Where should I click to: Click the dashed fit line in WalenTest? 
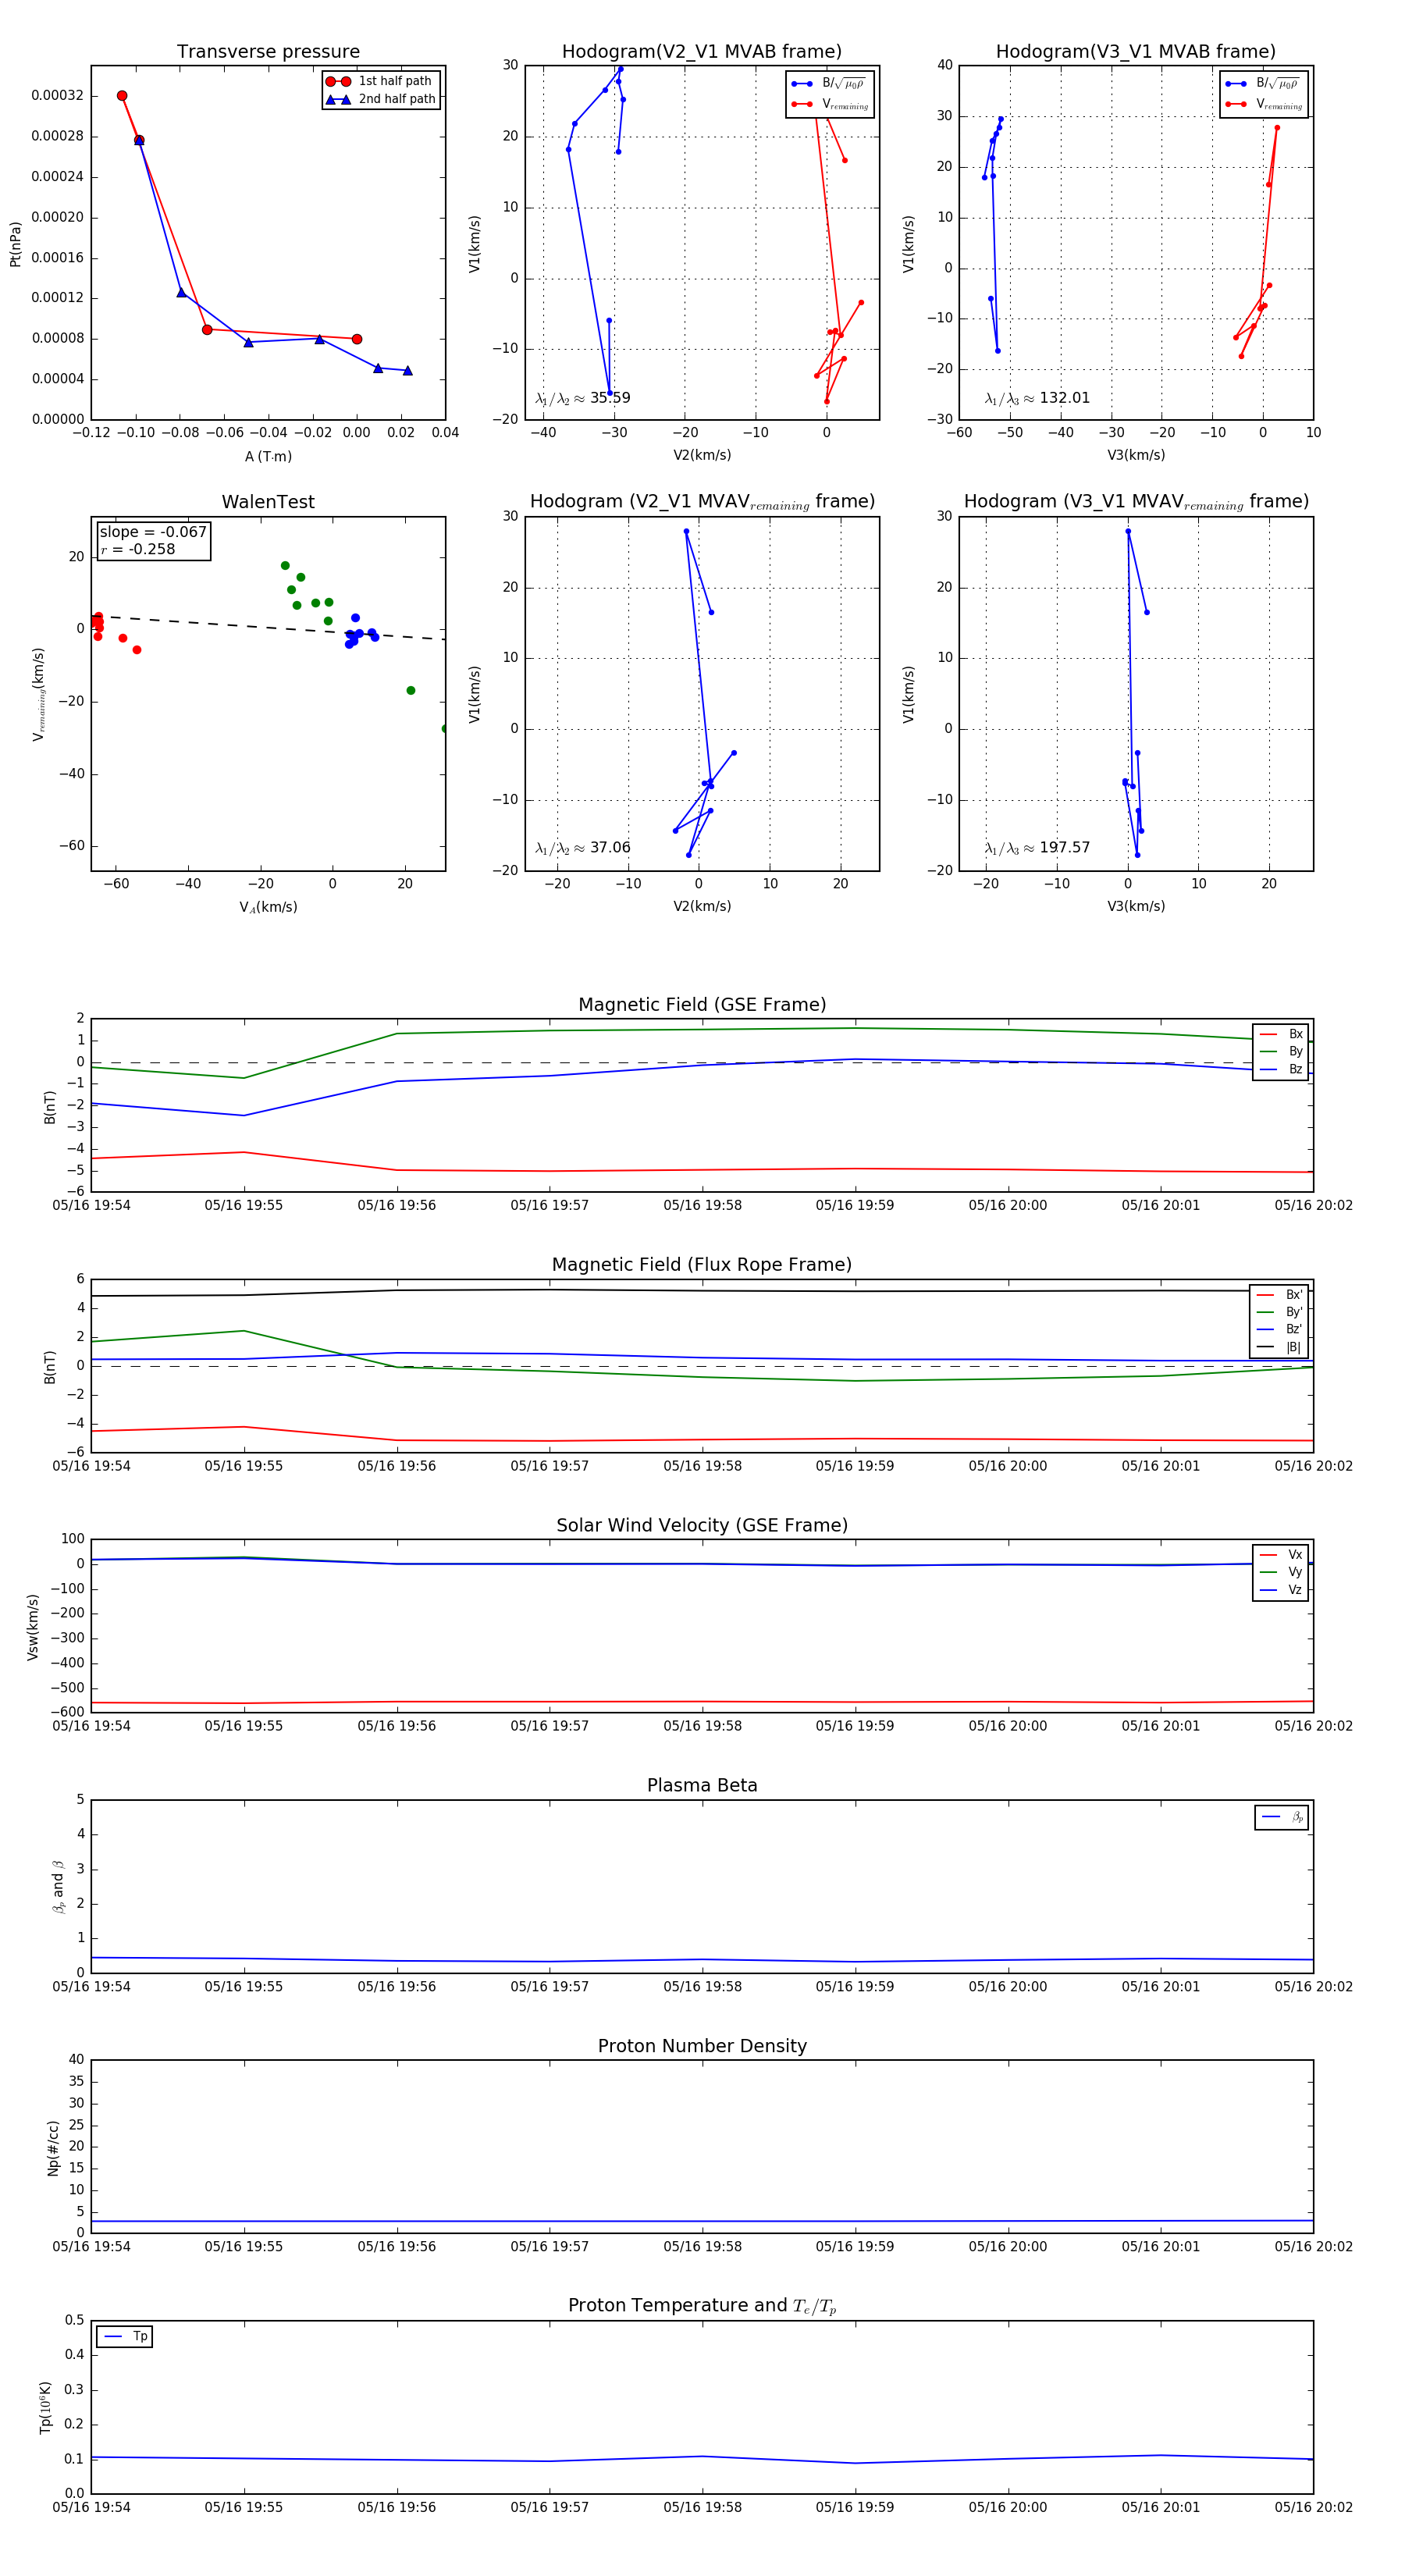click(268, 627)
